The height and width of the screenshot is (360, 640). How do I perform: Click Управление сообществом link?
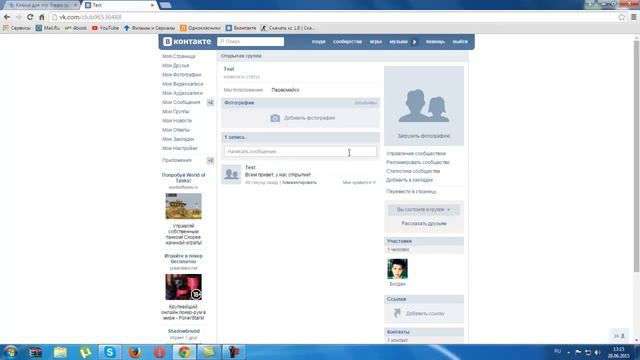tap(416, 153)
